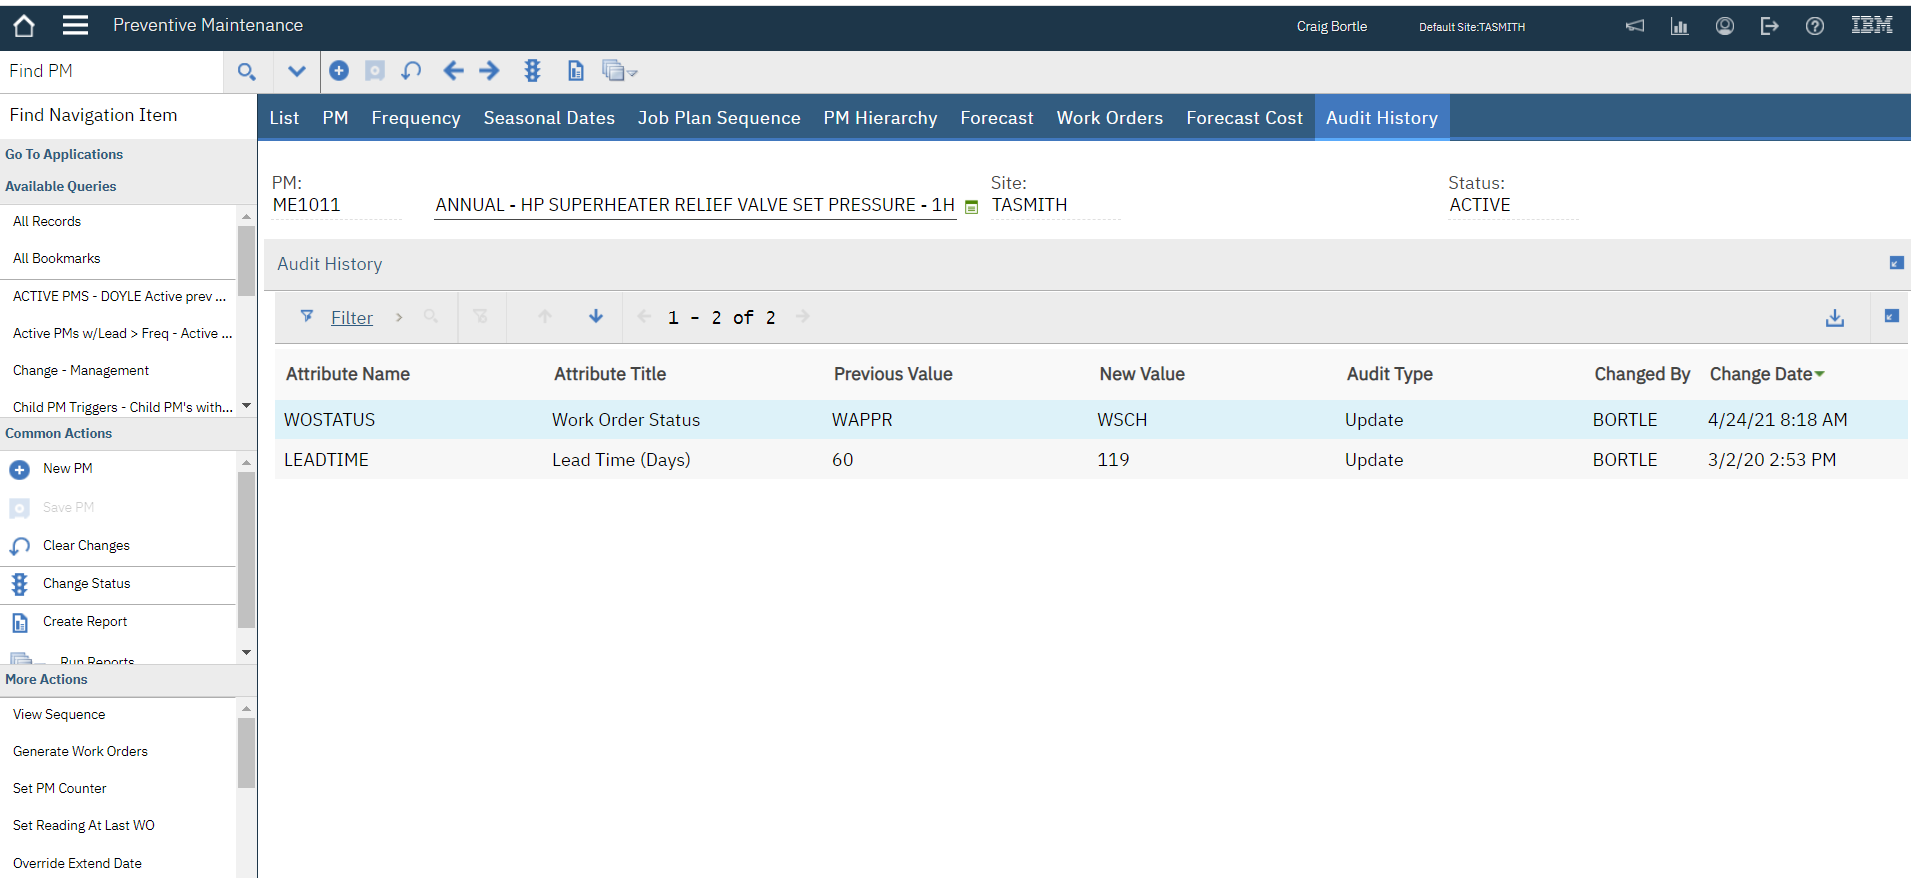Open the reports bar chart icon
Image resolution: width=1911 pixels, height=878 pixels.
pos(1680,26)
